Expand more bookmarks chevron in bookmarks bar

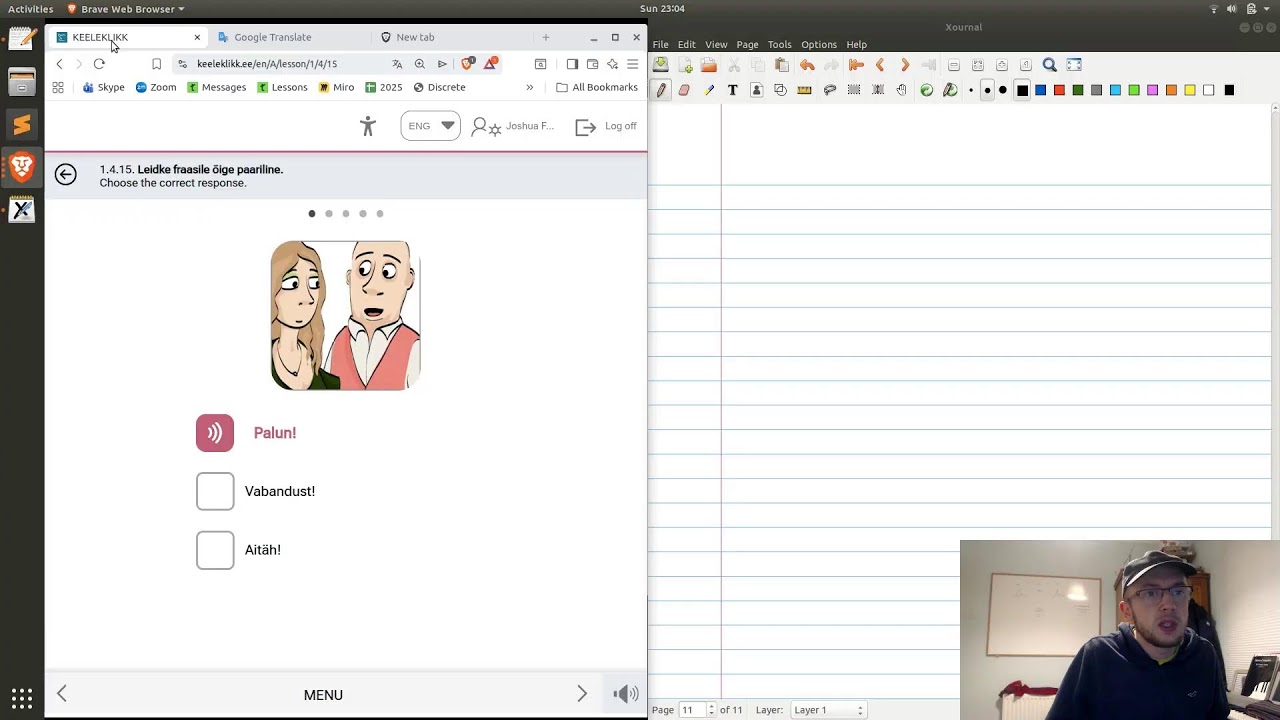[x=530, y=87]
